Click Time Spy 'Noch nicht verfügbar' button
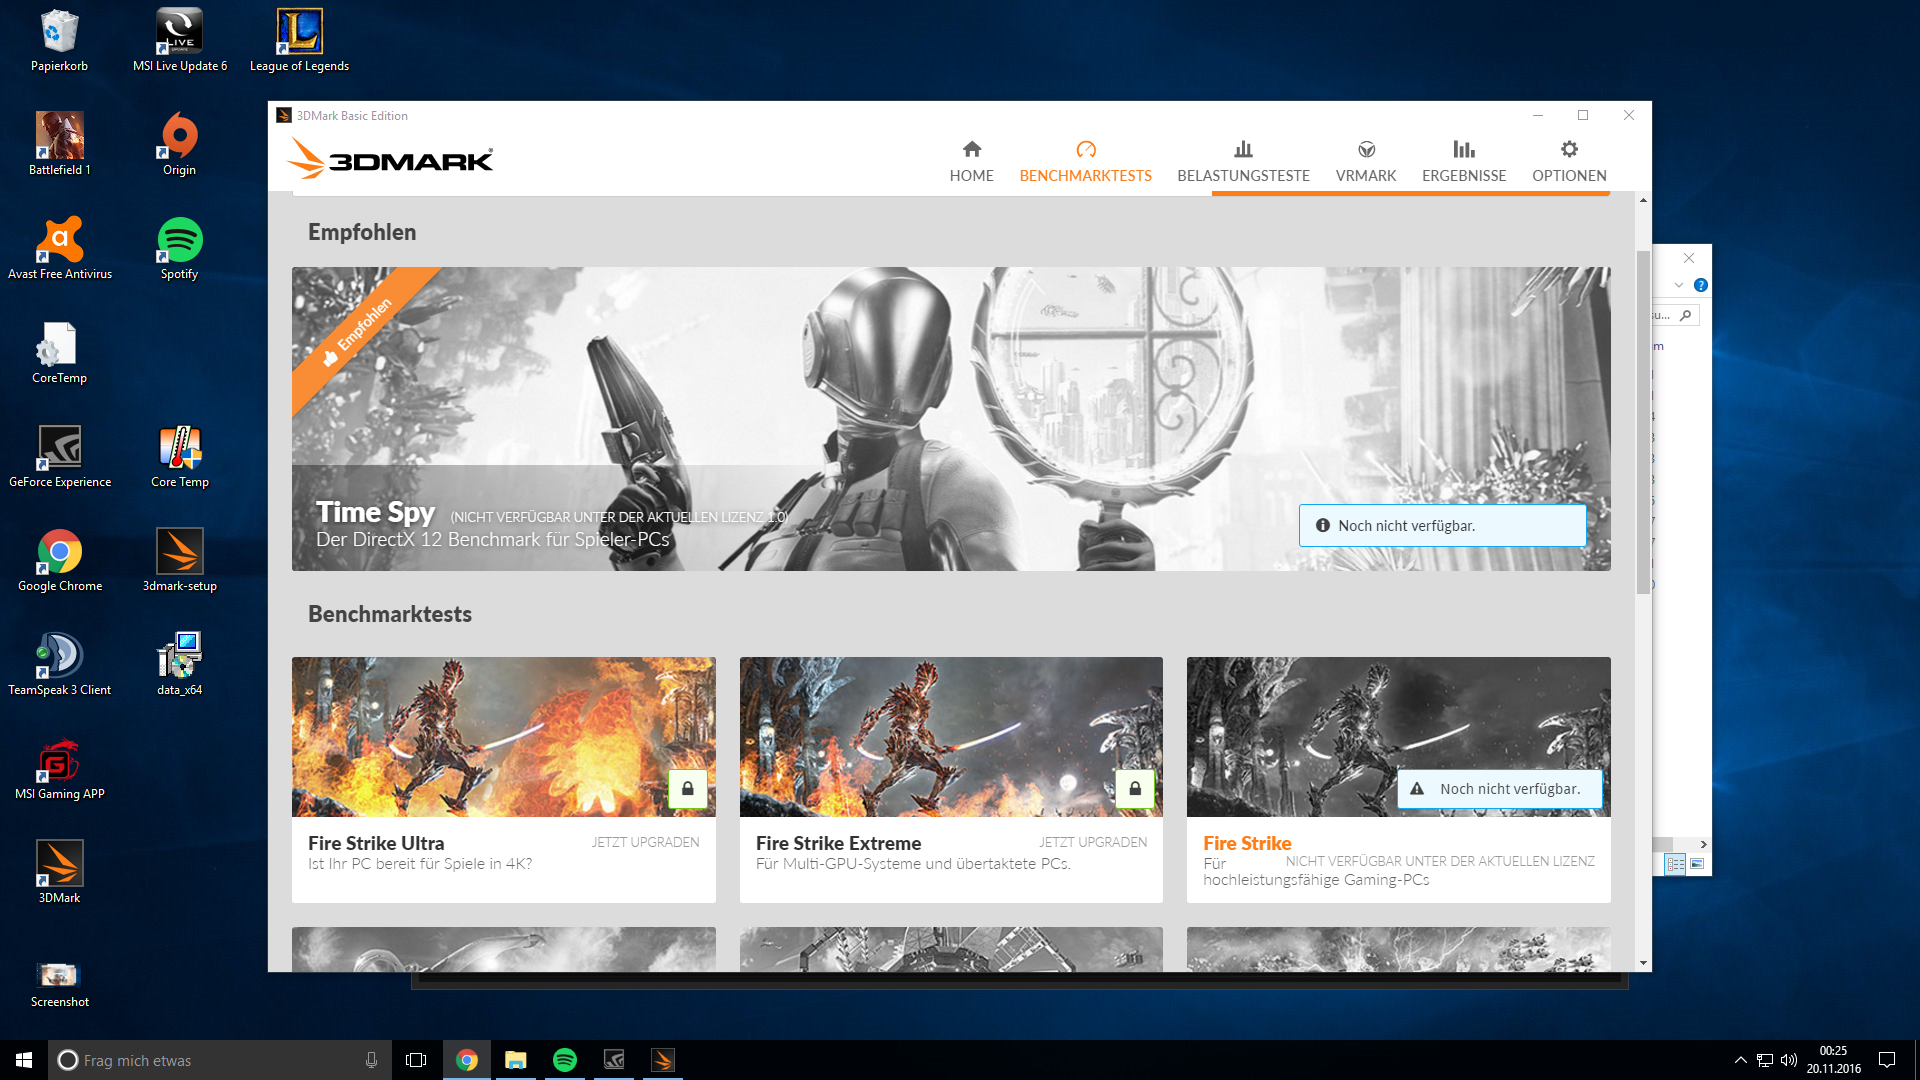This screenshot has width=1920, height=1080. (x=1442, y=526)
